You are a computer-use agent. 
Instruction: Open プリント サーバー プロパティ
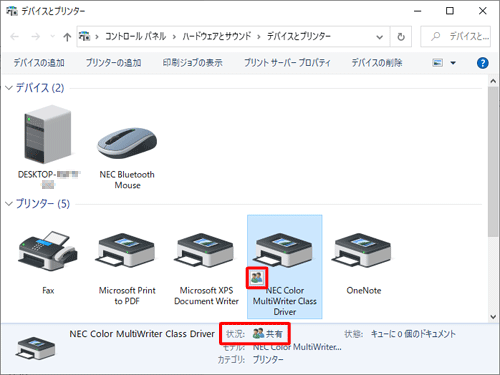pyautogui.click(x=287, y=63)
